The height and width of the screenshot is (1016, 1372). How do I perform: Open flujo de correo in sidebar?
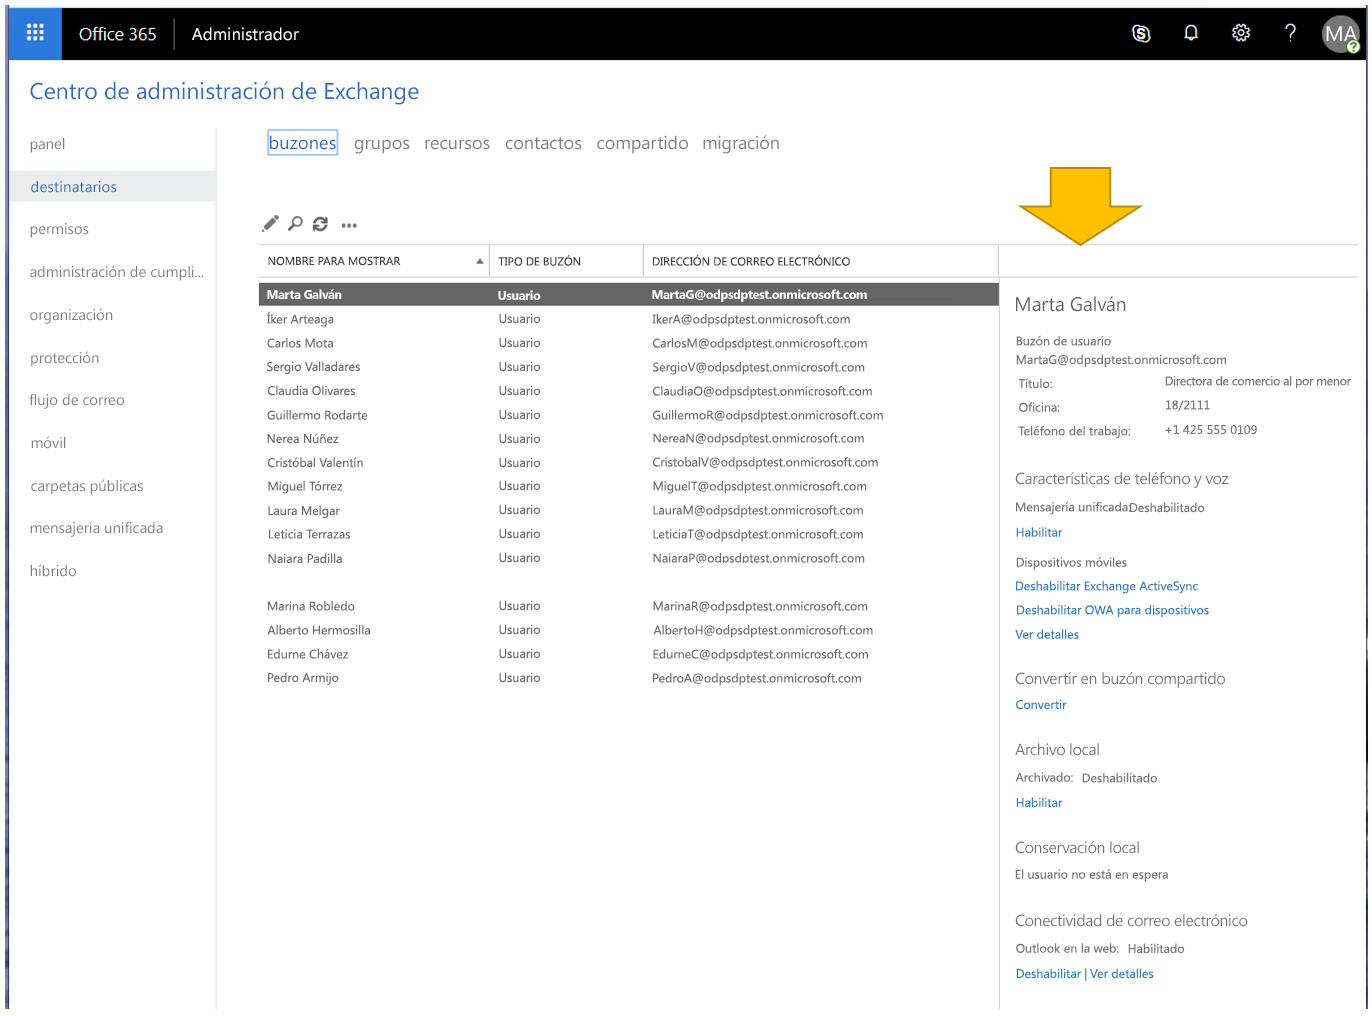[77, 400]
